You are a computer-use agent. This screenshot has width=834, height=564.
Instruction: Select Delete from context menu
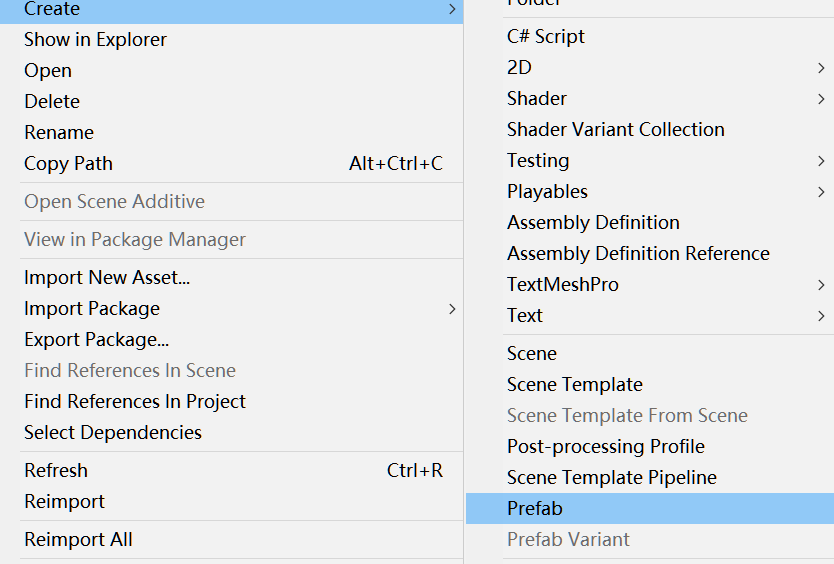click(52, 101)
